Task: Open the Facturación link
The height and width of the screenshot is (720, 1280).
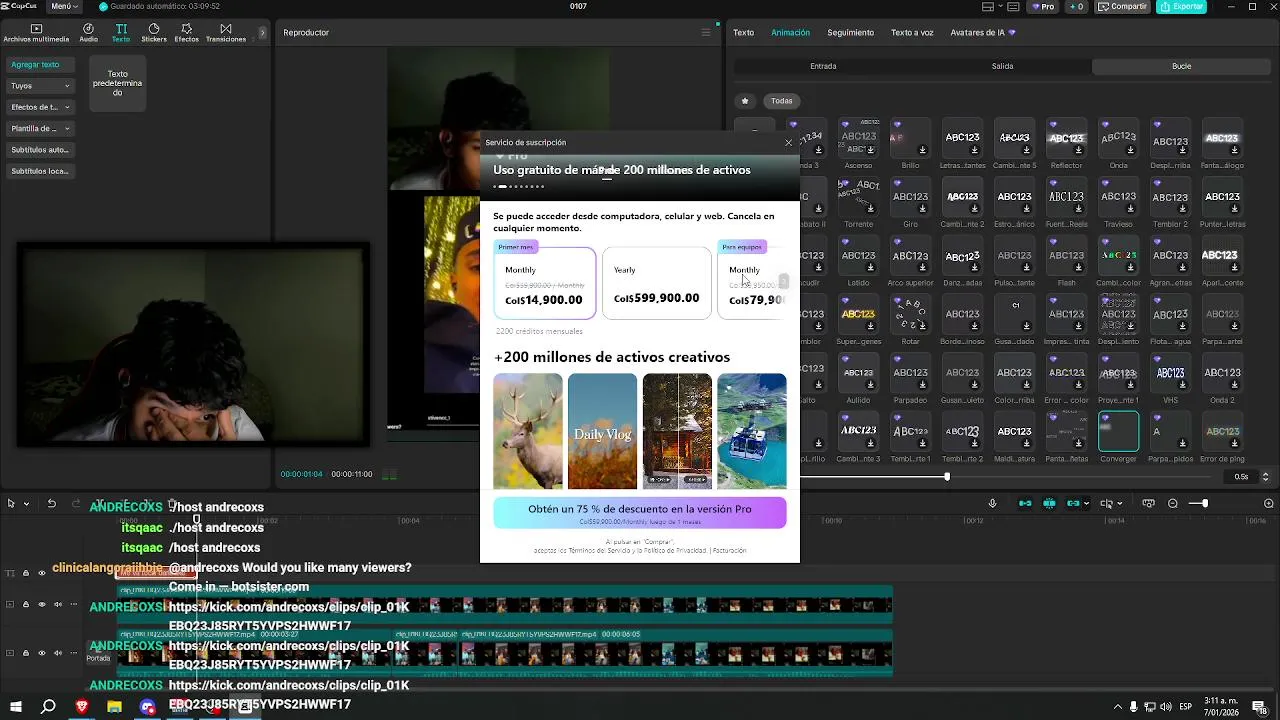Action: point(730,550)
